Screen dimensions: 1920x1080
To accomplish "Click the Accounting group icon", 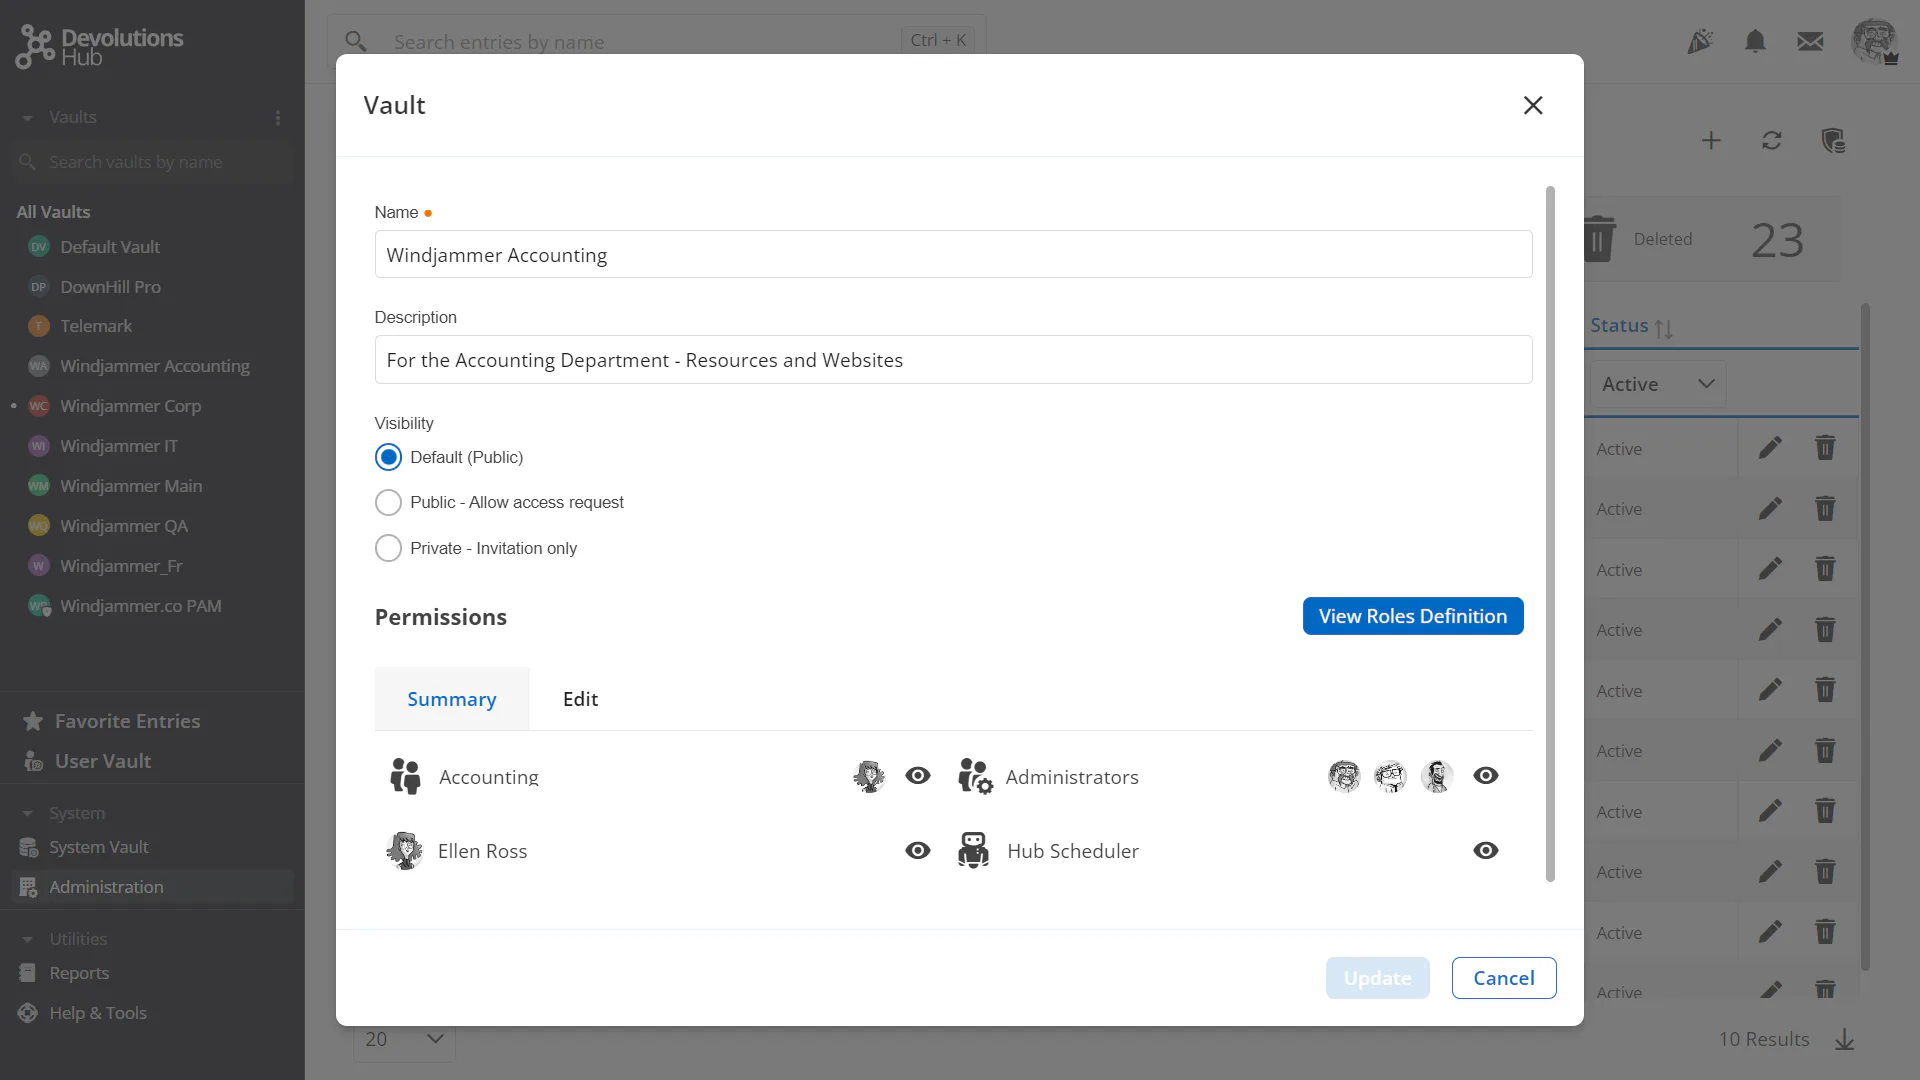I will (x=405, y=777).
